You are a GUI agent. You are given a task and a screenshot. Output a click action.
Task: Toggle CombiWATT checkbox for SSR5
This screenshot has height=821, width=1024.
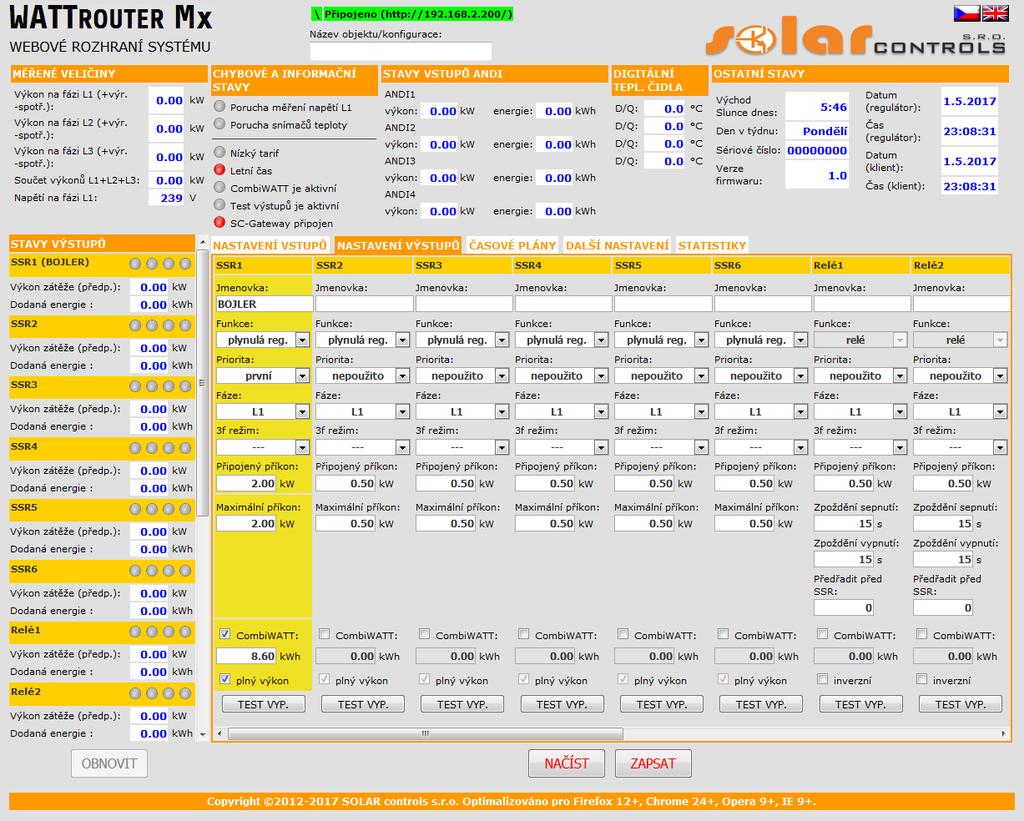(623, 634)
